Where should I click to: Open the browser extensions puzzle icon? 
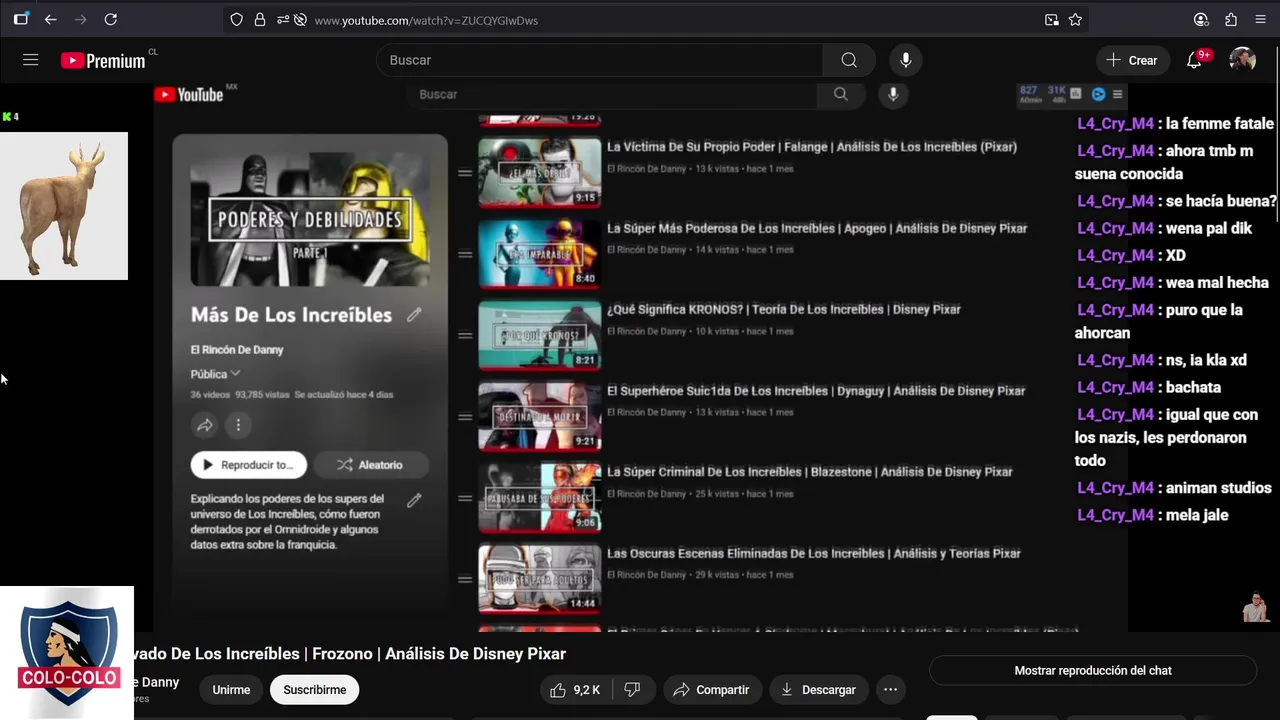1231,19
